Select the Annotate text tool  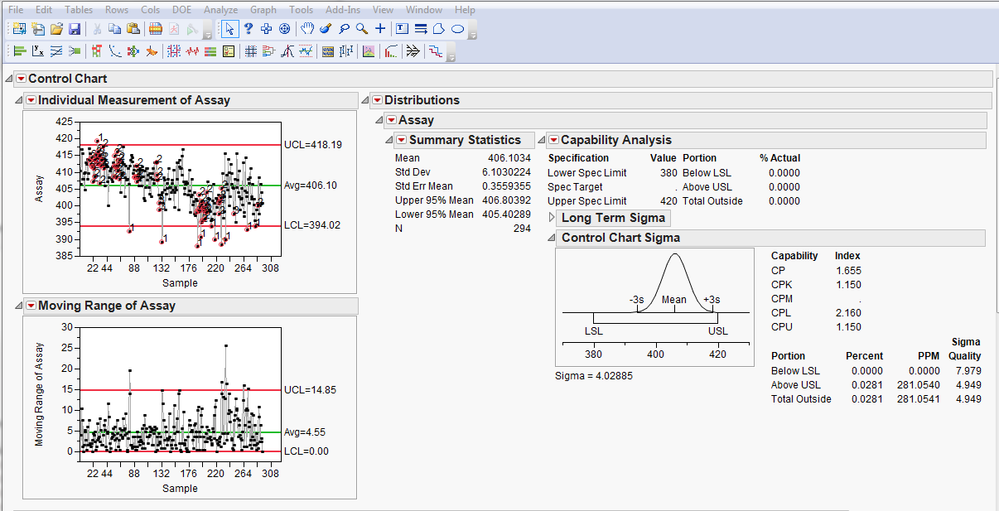pos(402,29)
